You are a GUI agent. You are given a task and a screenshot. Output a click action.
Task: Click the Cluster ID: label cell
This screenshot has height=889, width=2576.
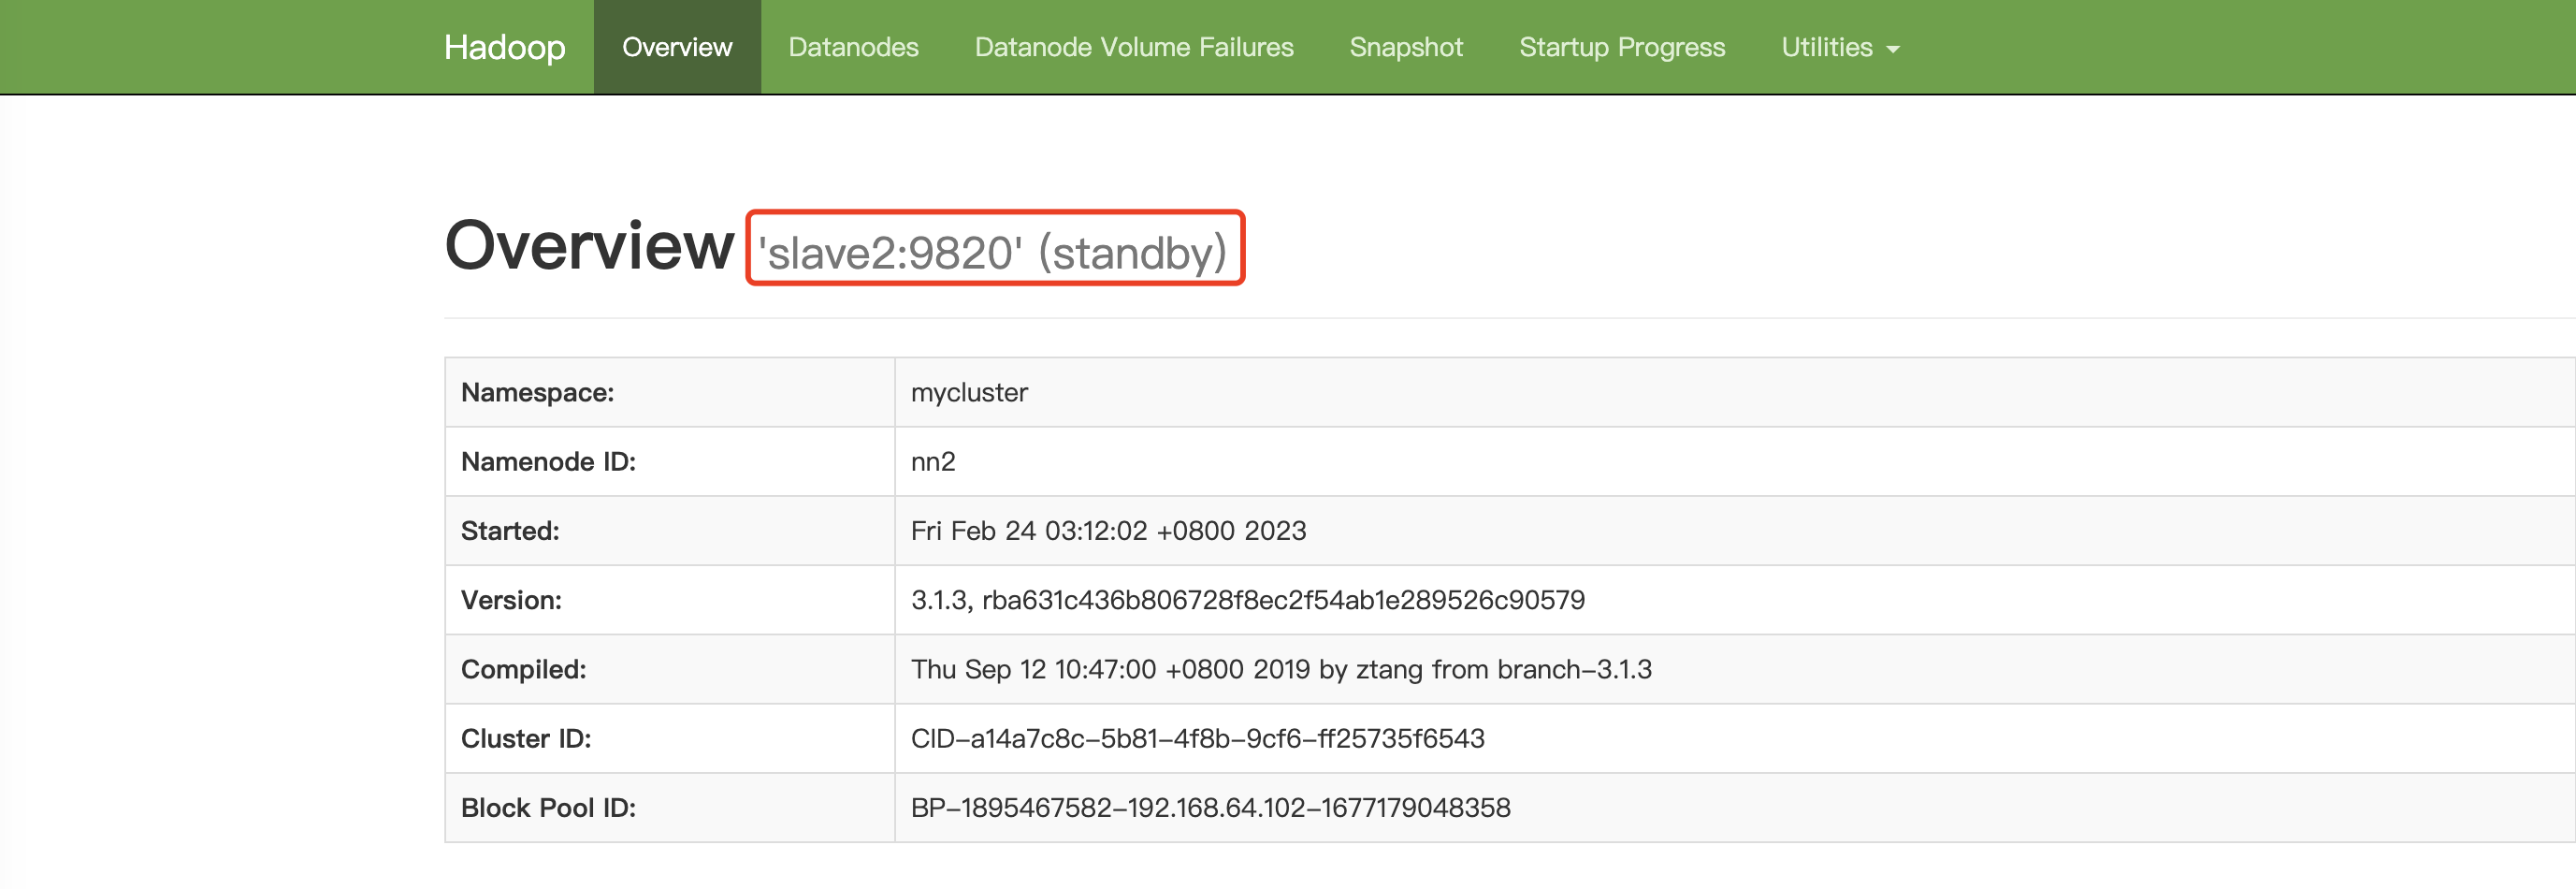pyautogui.click(x=669, y=738)
